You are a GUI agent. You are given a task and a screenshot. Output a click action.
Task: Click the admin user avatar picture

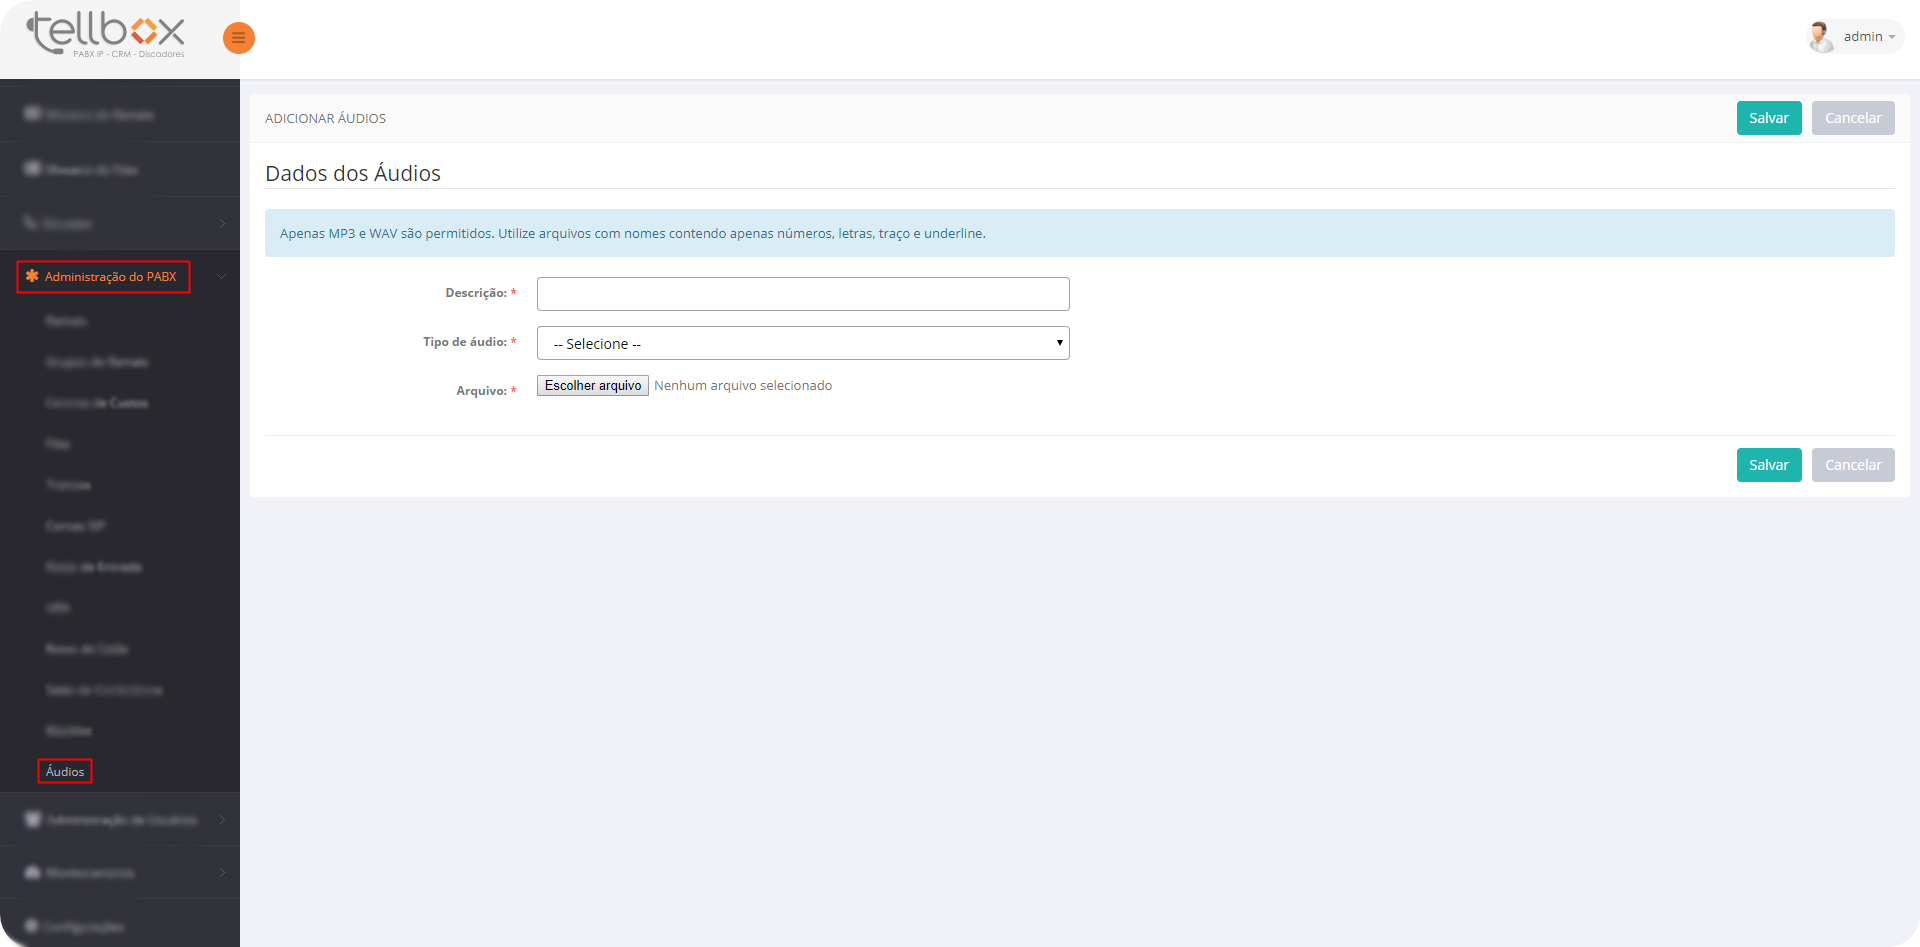1820,37
